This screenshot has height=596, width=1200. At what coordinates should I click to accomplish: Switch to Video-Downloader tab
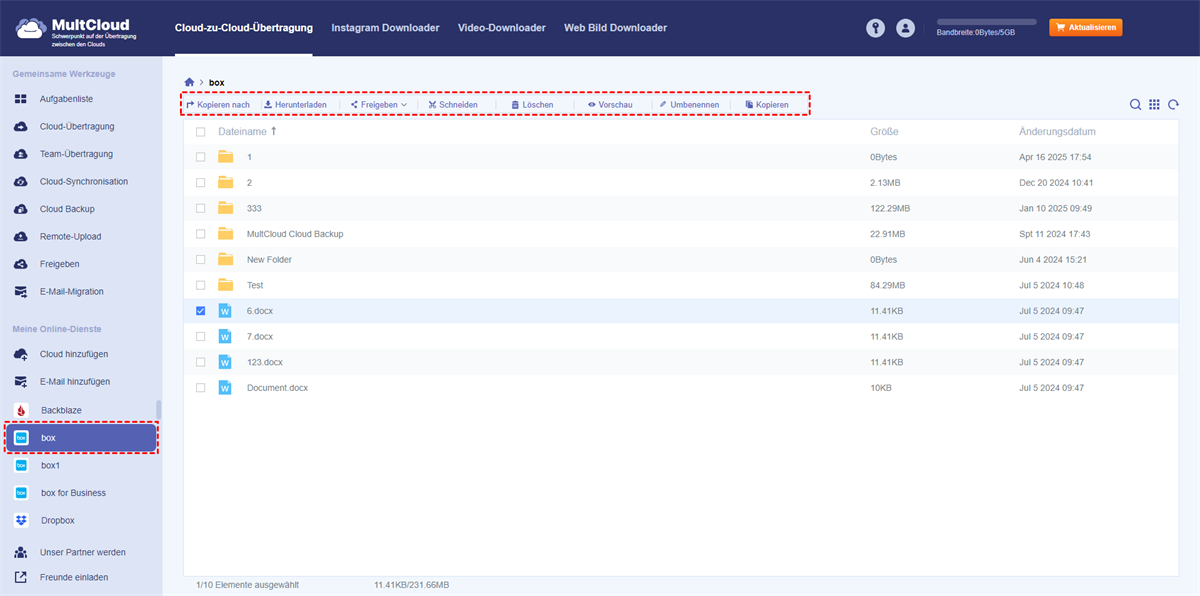(502, 28)
